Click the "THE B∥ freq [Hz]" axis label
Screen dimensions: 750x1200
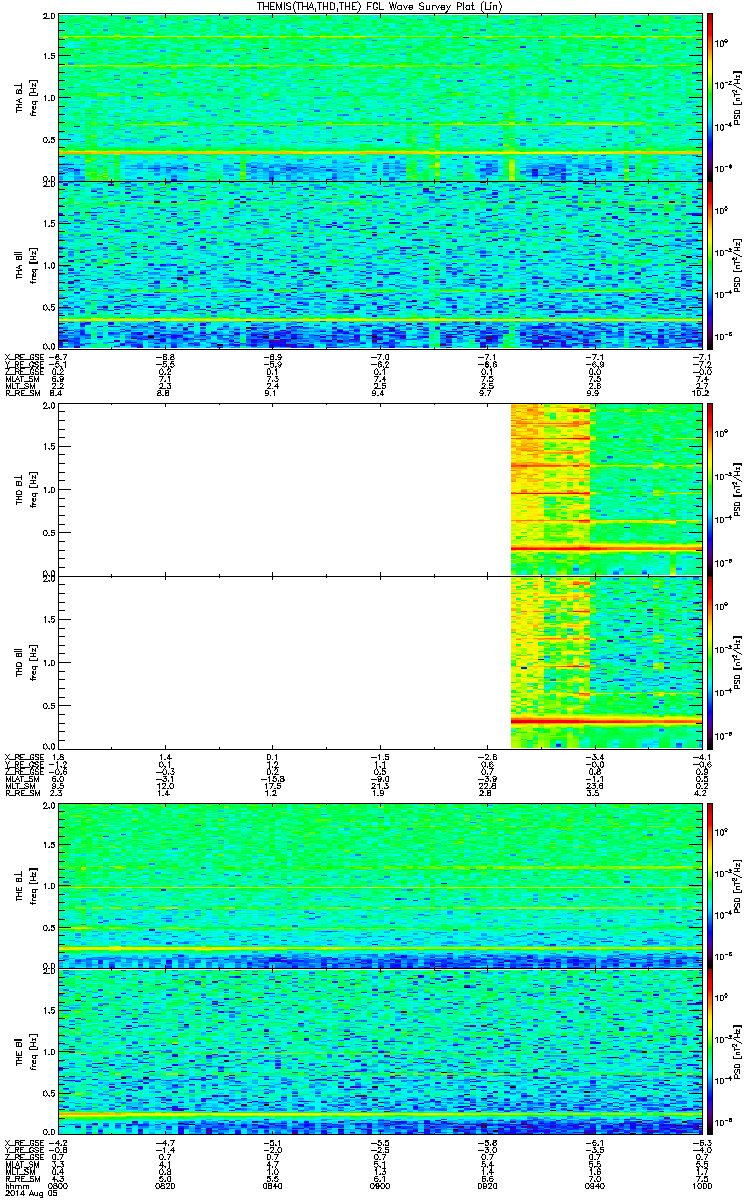pyautogui.click(x=24, y=1051)
